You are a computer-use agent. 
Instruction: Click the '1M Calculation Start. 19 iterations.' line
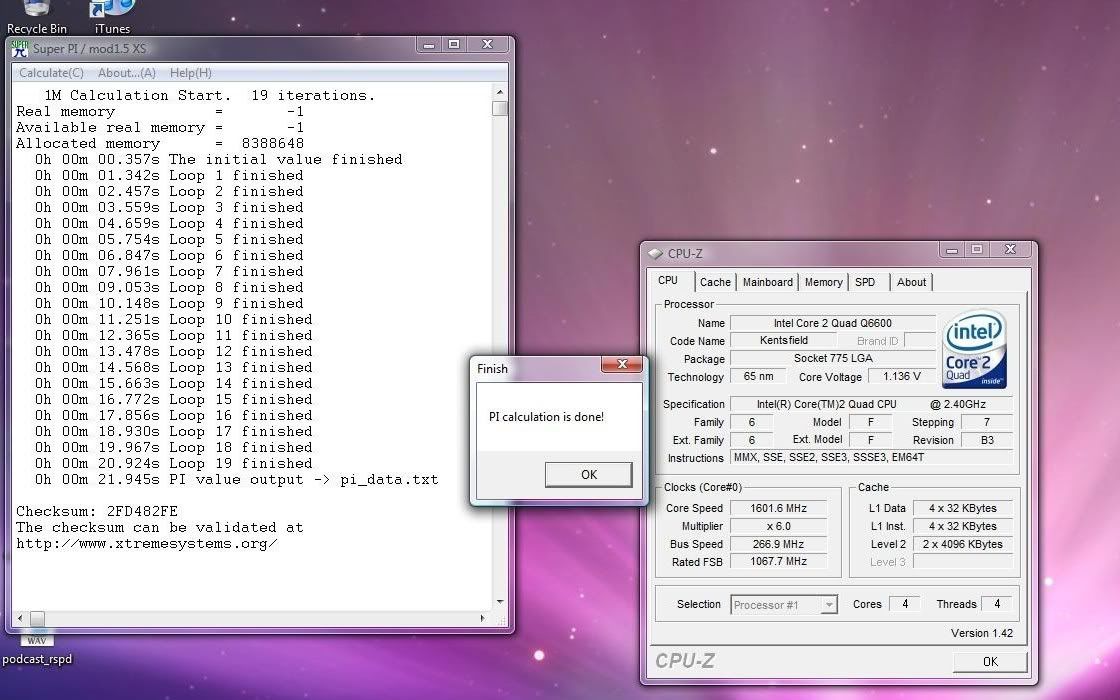(209, 96)
